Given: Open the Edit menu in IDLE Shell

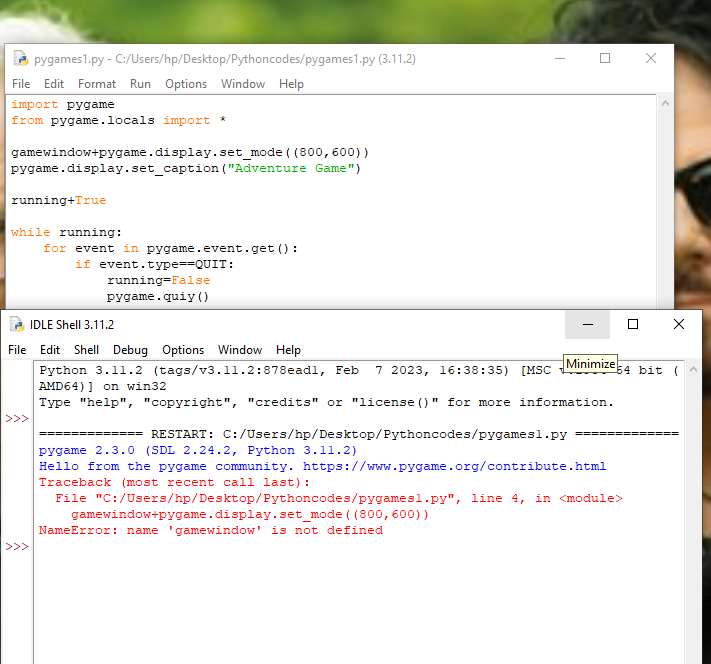Looking at the screenshot, I should (50, 350).
